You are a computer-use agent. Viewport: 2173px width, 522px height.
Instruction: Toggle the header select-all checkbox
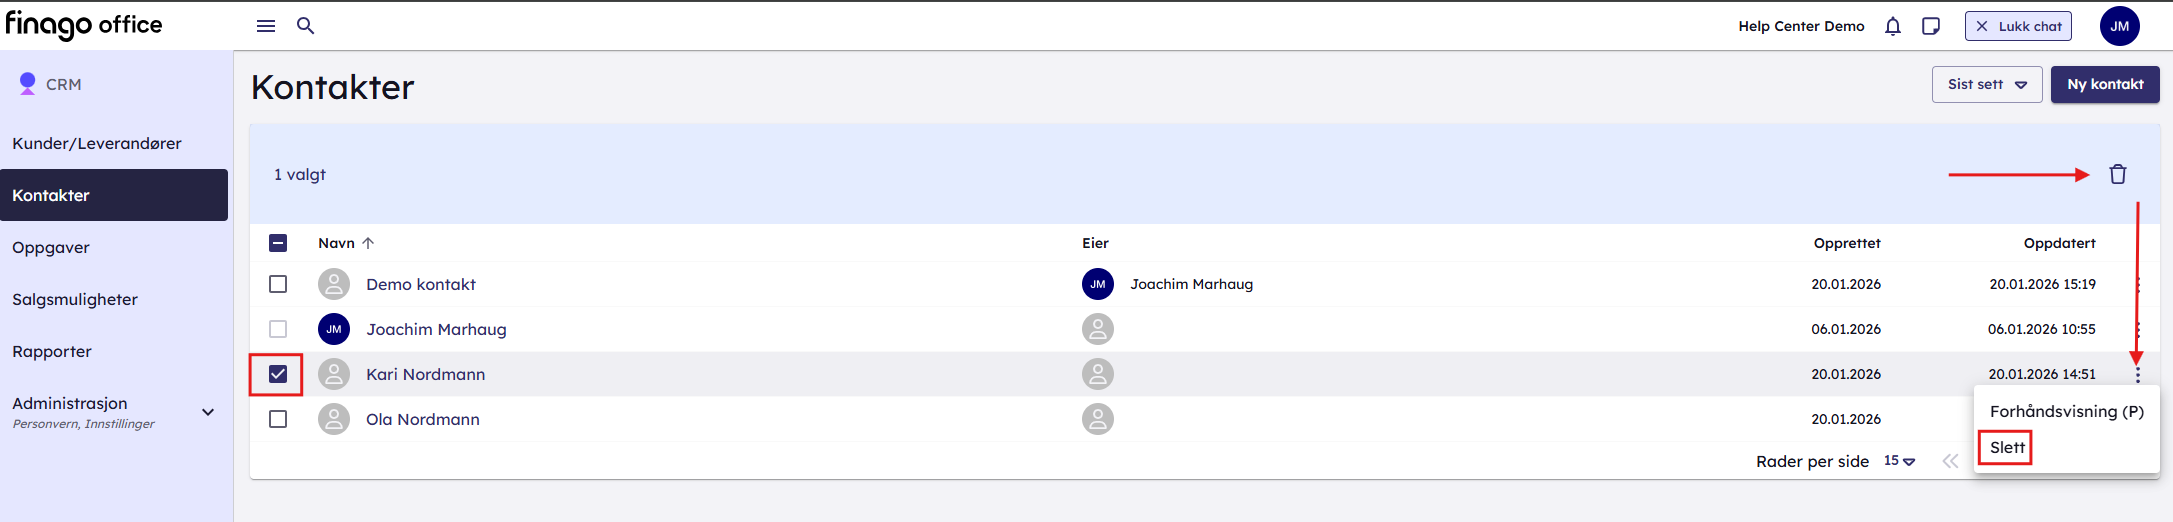coord(278,243)
